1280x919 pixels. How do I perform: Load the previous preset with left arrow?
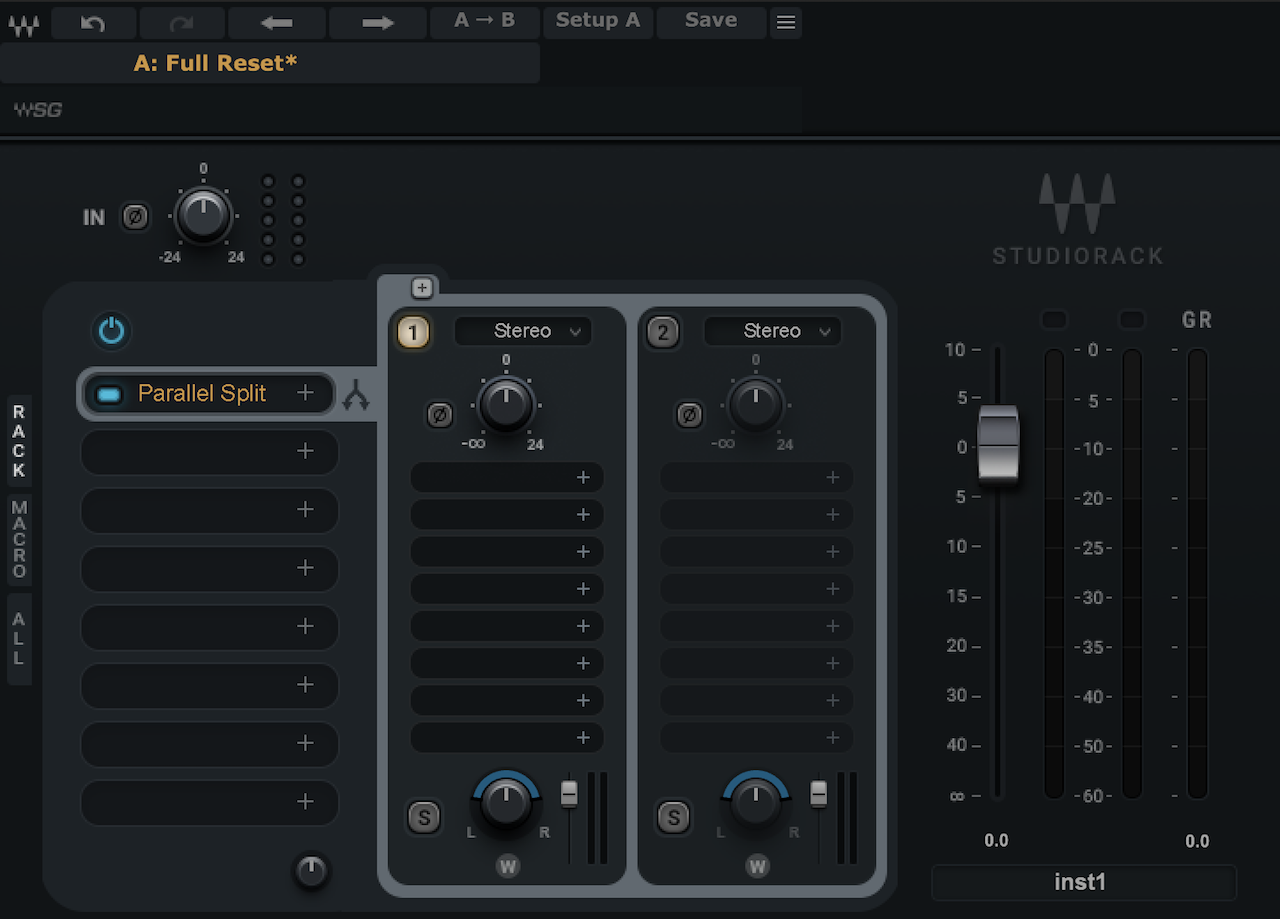pos(277,23)
